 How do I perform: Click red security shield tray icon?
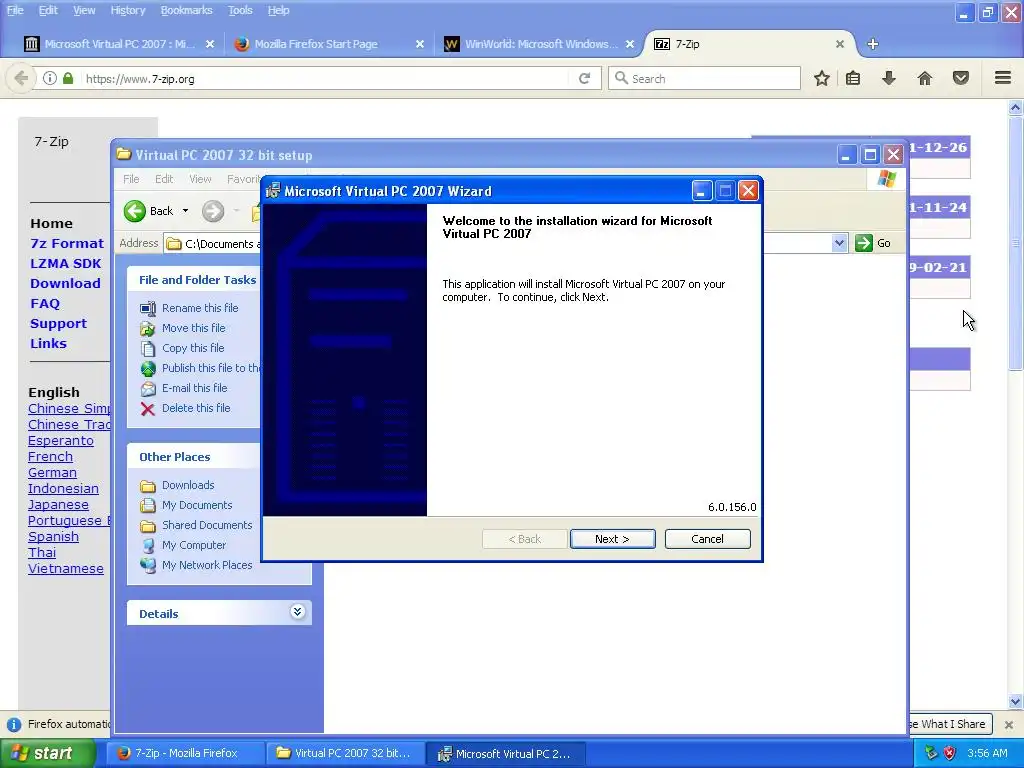(950, 754)
